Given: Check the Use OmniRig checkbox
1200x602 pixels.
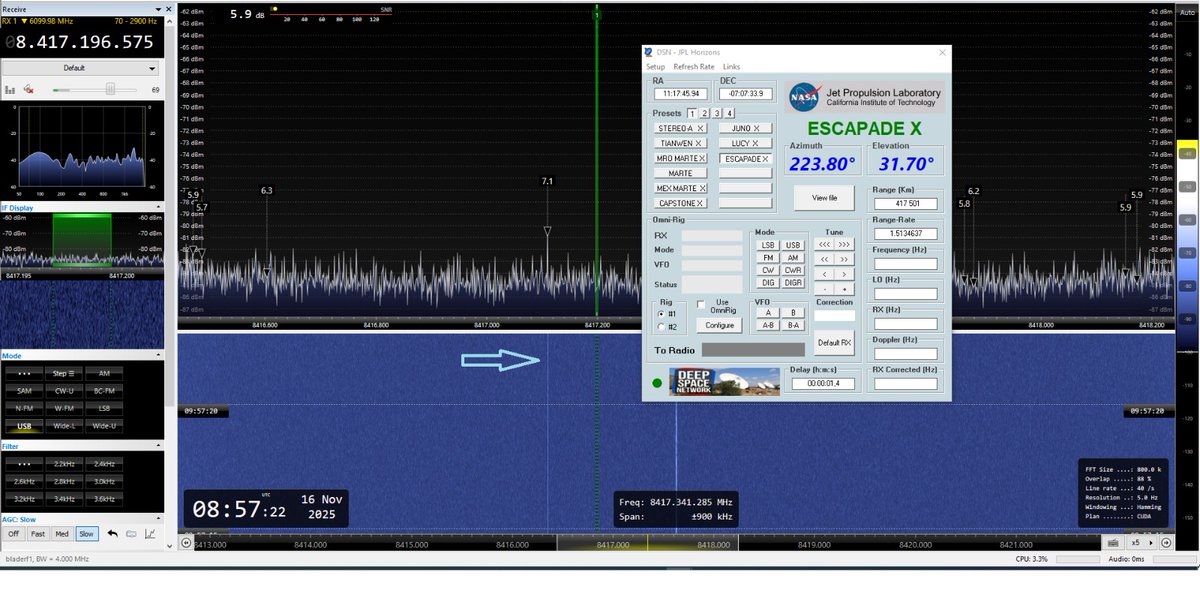Looking at the screenshot, I should (701, 304).
